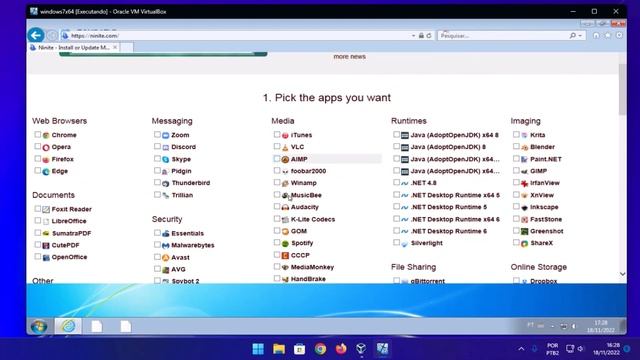
Task: Check the Firefox checkbox
Action: [38, 158]
